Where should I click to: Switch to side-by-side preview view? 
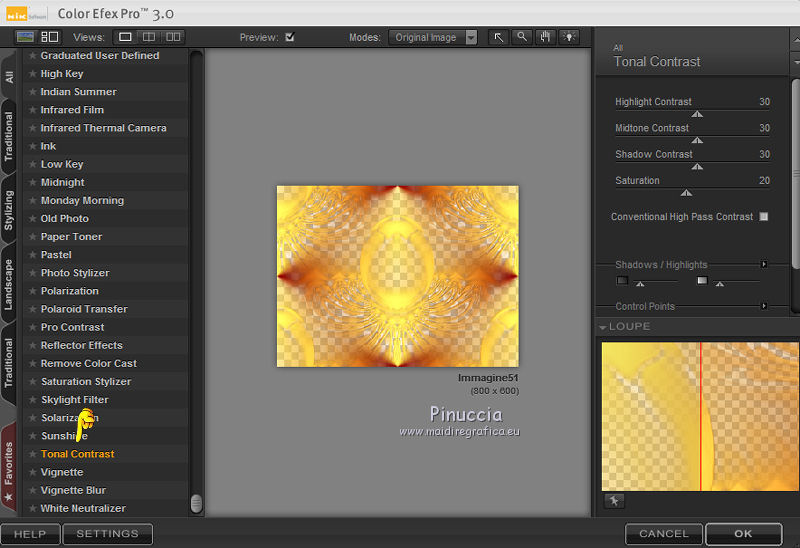point(174,37)
